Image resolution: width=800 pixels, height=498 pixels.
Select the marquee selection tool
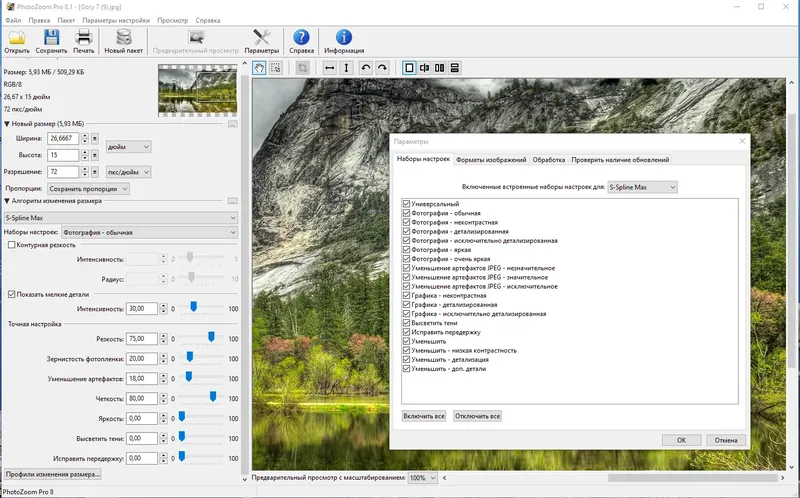coord(276,68)
